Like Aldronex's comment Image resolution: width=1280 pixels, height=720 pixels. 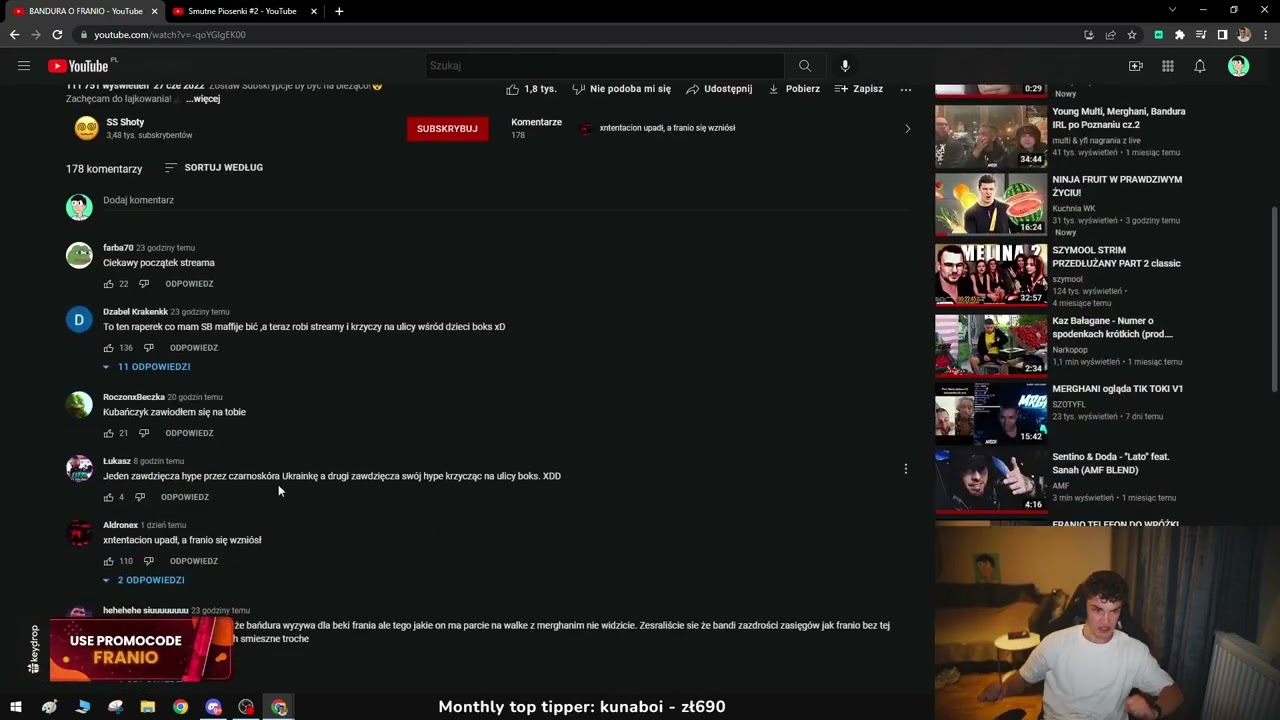(x=108, y=561)
